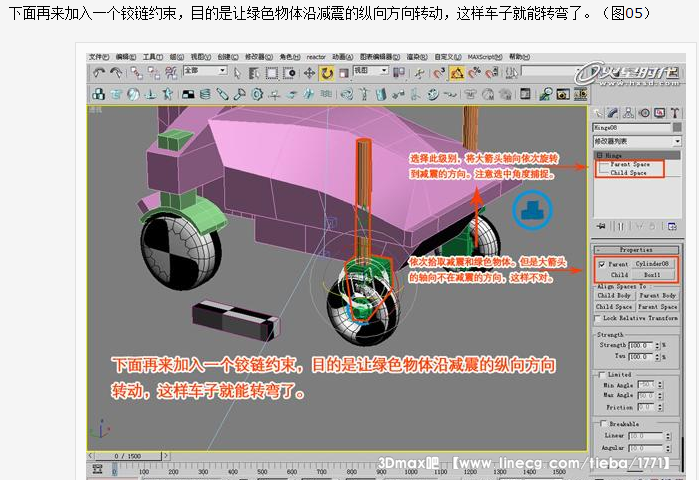Open the 修改器列表 modifier list dropdown

coord(637,142)
